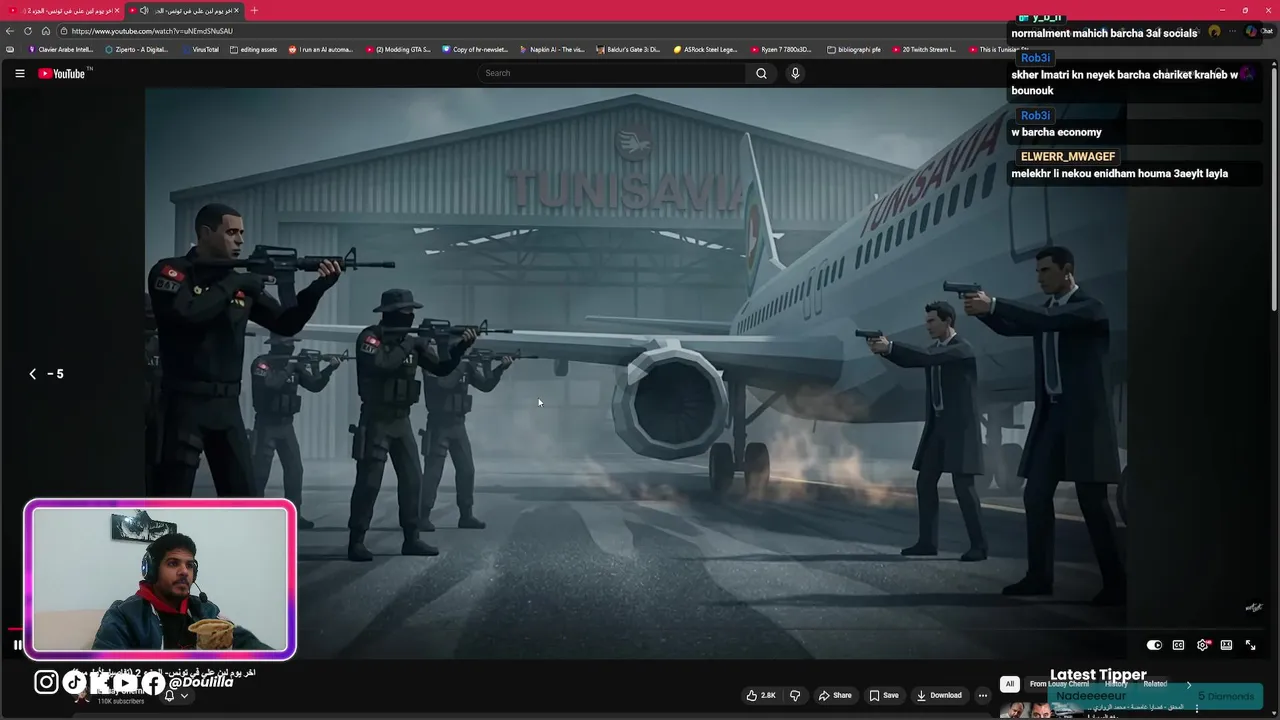Open the I run an AI automa bookmark

click(x=322, y=49)
